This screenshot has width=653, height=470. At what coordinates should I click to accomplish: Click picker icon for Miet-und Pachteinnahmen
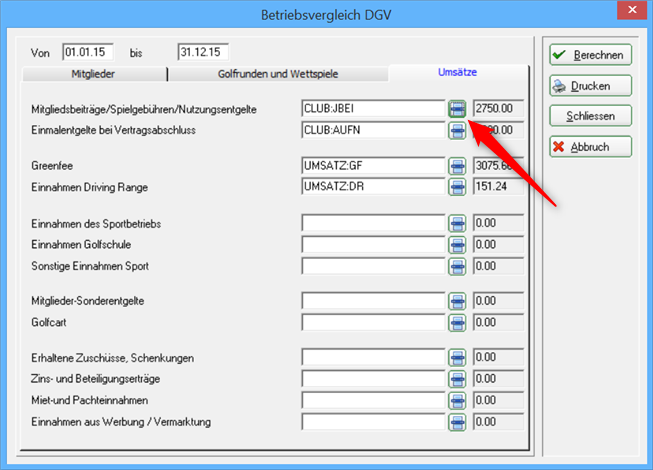[x=457, y=400]
